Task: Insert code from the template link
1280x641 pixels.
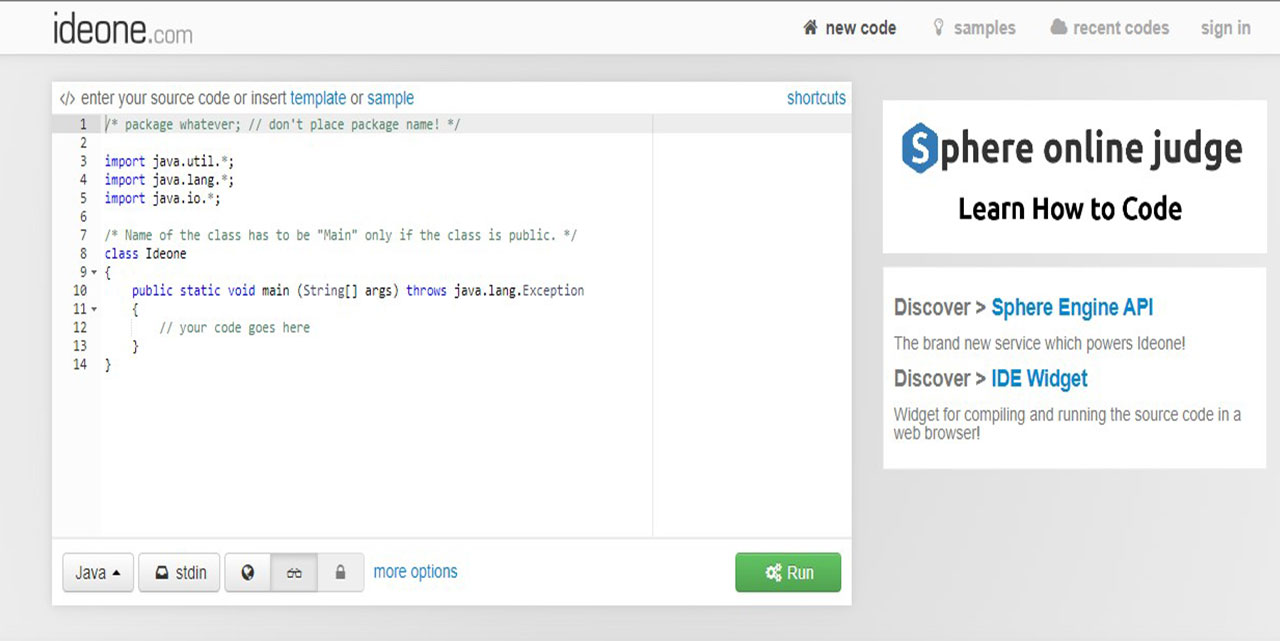Action: click(x=318, y=98)
